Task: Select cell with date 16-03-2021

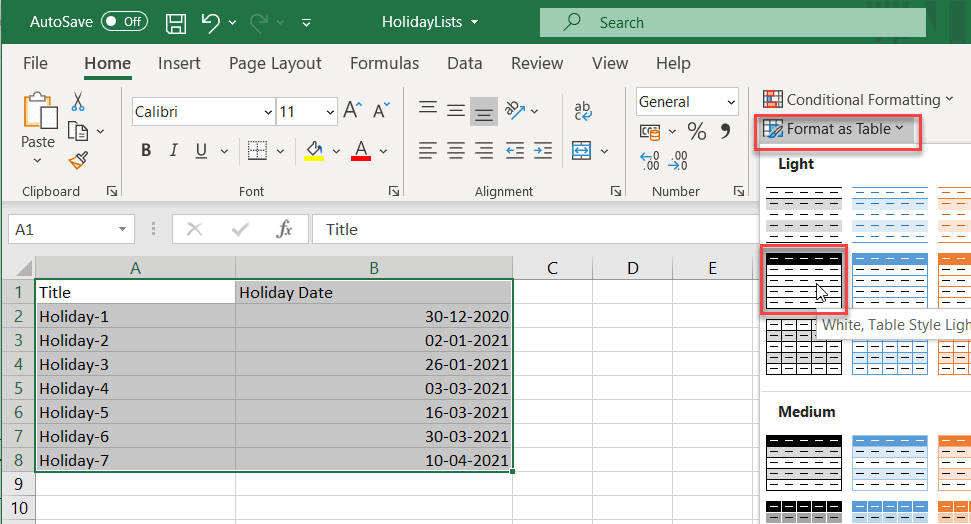Action: point(374,413)
